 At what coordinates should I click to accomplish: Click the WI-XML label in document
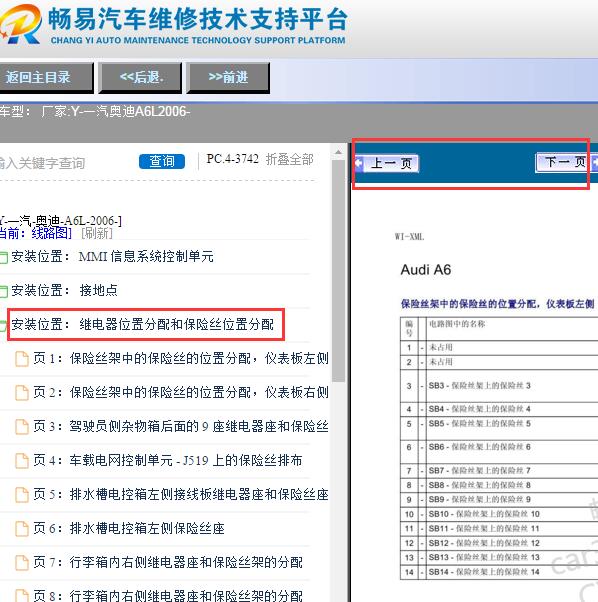[409, 236]
